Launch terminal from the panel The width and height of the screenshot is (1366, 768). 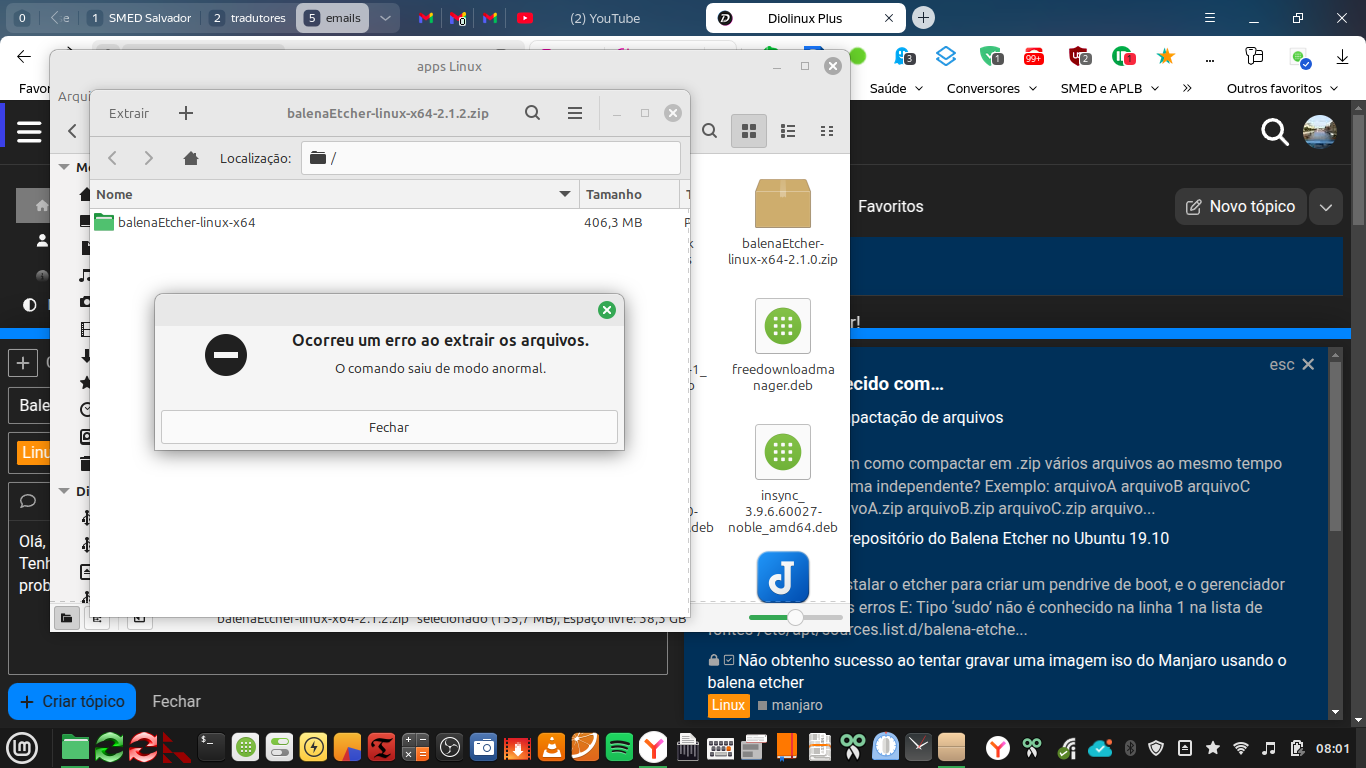point(212,746)
